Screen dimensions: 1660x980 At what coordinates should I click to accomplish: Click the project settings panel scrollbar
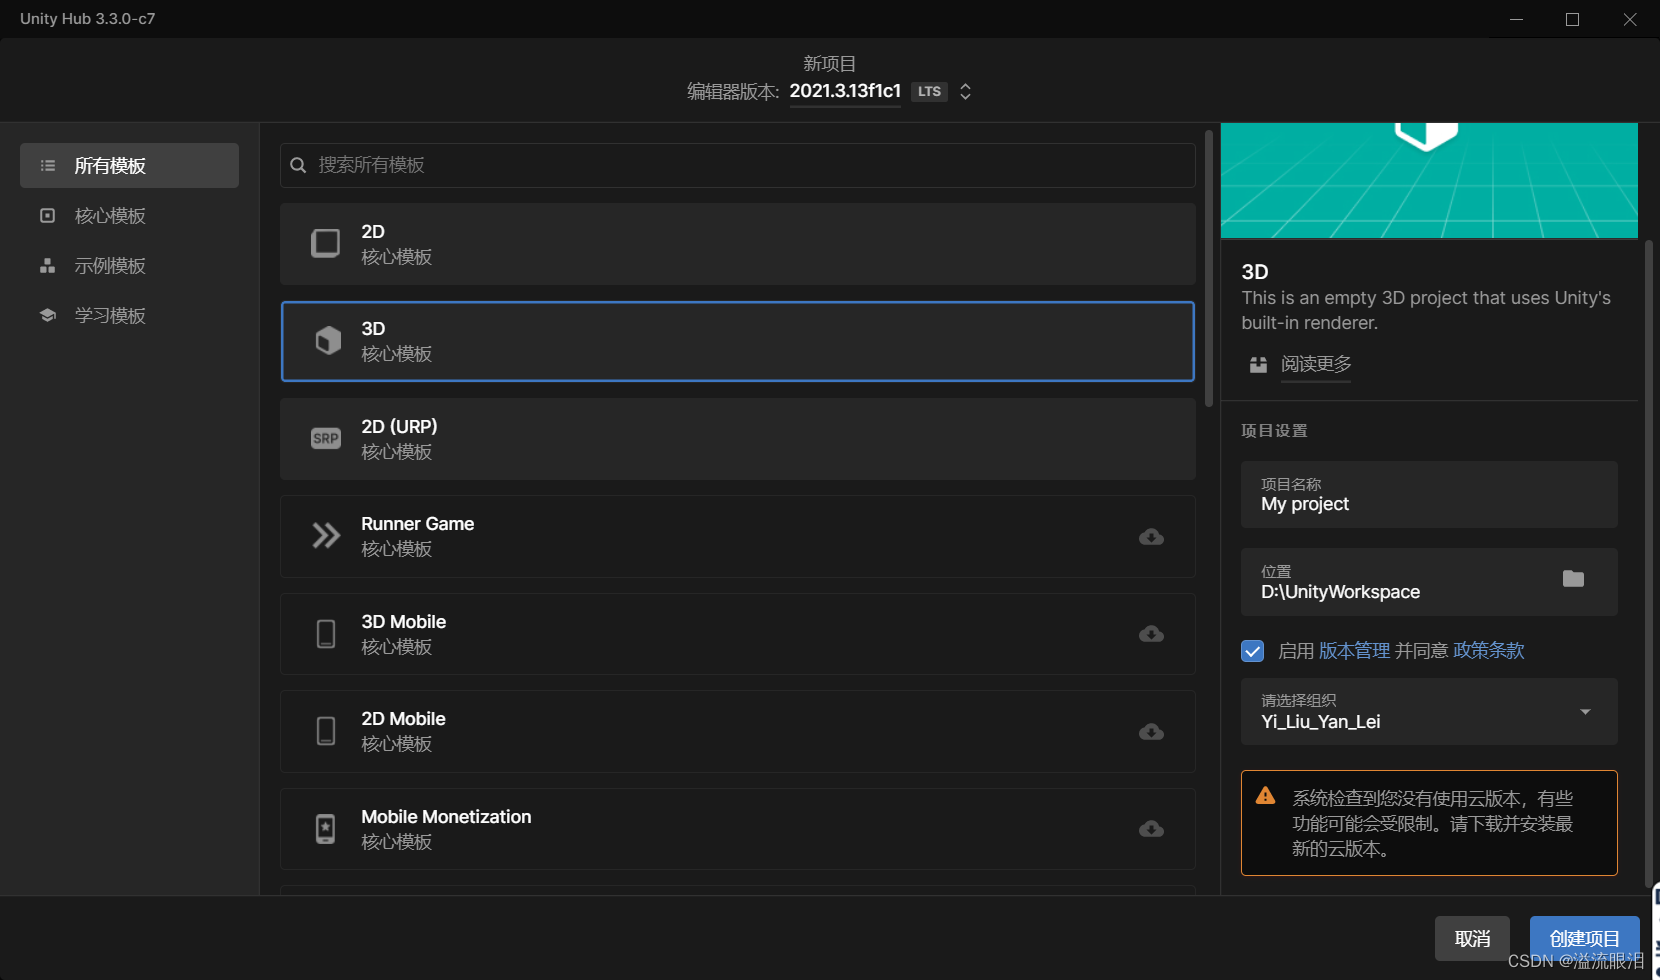(x=1649, y=563)
